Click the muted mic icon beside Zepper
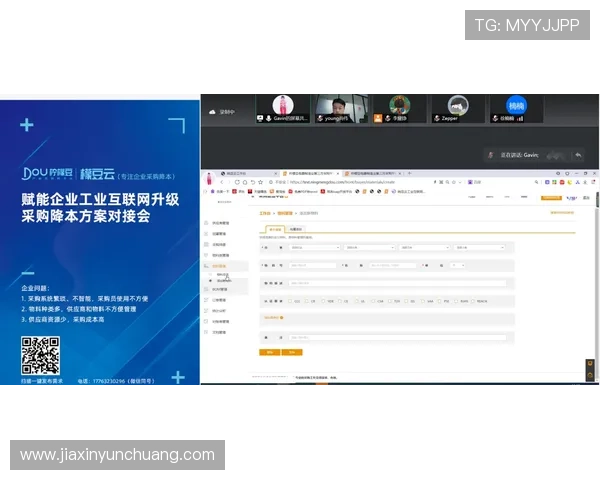600x480 pixels. pos(437,119)
